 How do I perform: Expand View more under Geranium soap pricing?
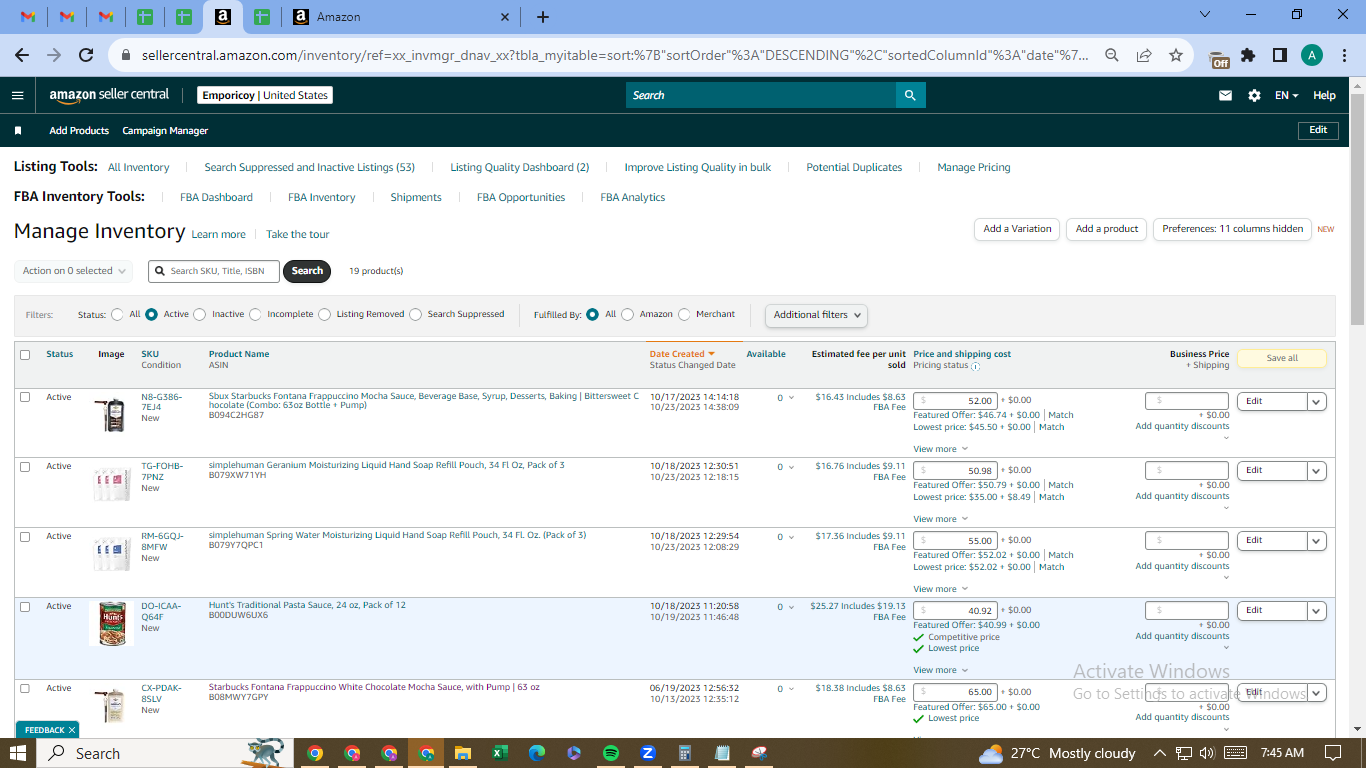coord(940,519)
